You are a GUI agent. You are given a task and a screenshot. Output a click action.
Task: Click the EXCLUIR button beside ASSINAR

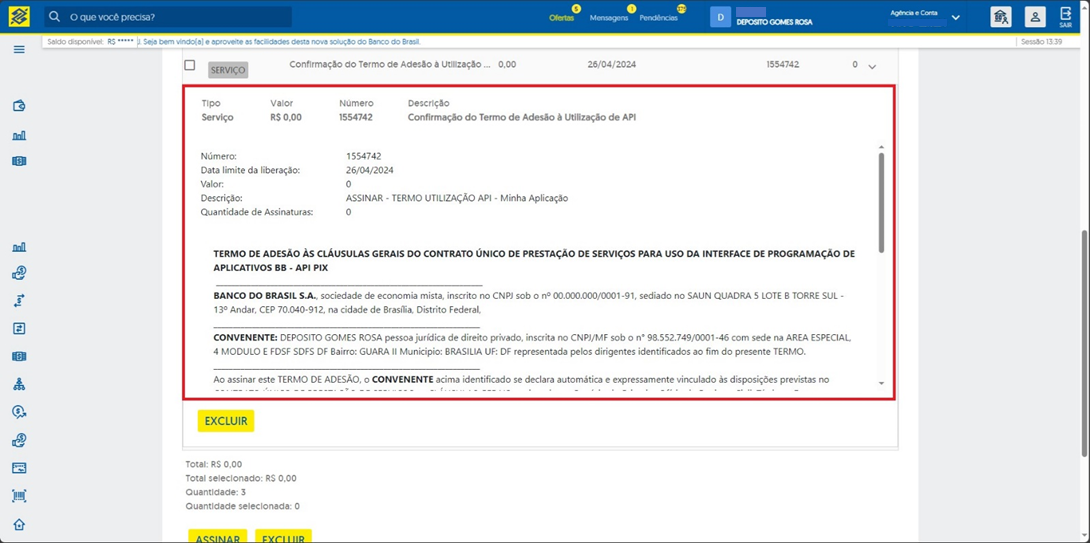click(x=283, y=537)
